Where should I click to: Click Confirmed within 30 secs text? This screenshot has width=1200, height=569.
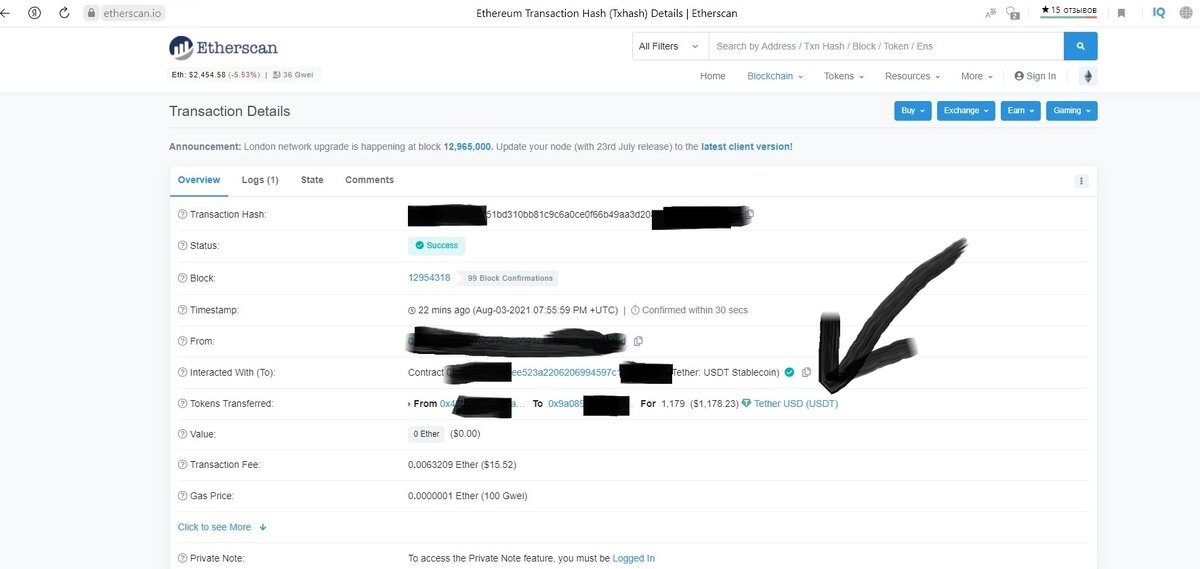pyautogui.click(x=690, y=310)
